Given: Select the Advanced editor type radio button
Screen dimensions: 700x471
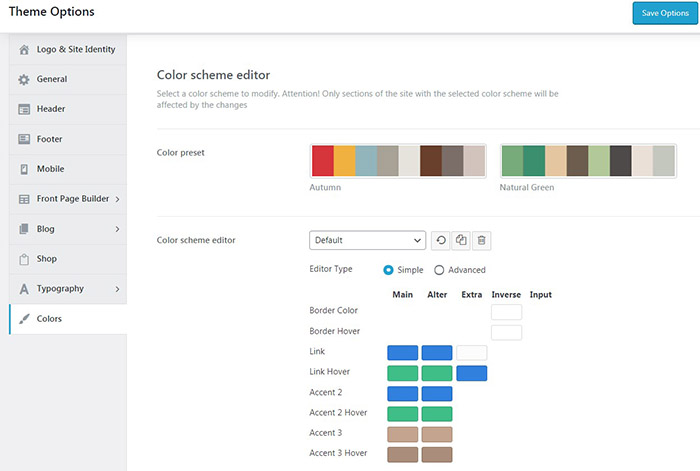Looking at the screenshot, I should pos(439,270).
